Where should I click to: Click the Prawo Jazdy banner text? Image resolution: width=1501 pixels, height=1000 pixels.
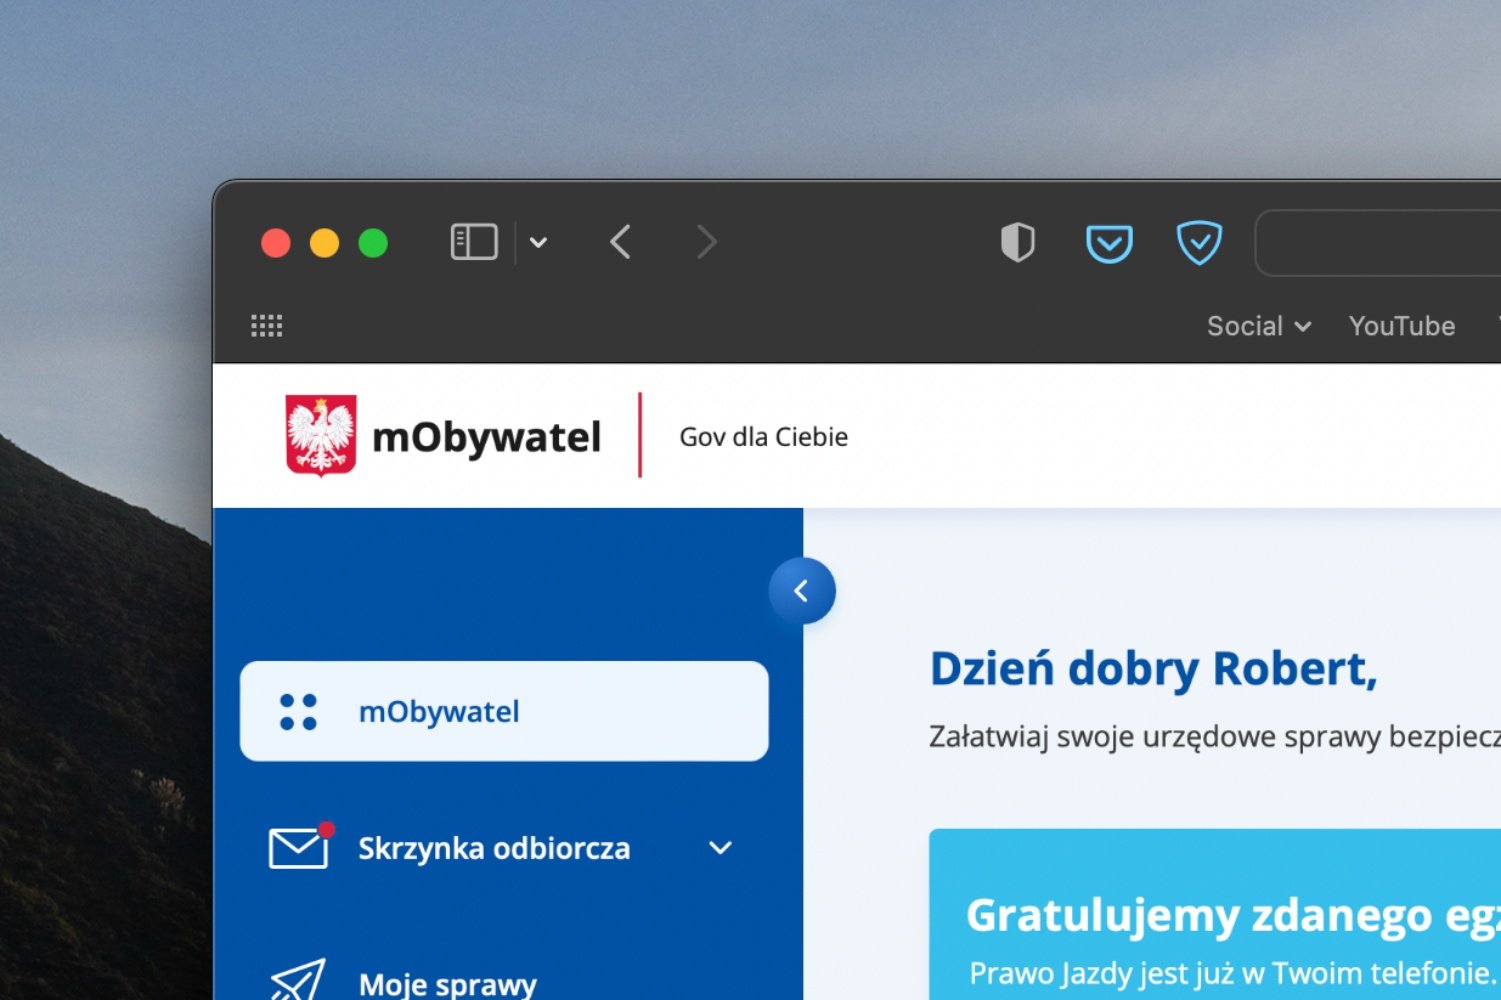point(1232,973)
